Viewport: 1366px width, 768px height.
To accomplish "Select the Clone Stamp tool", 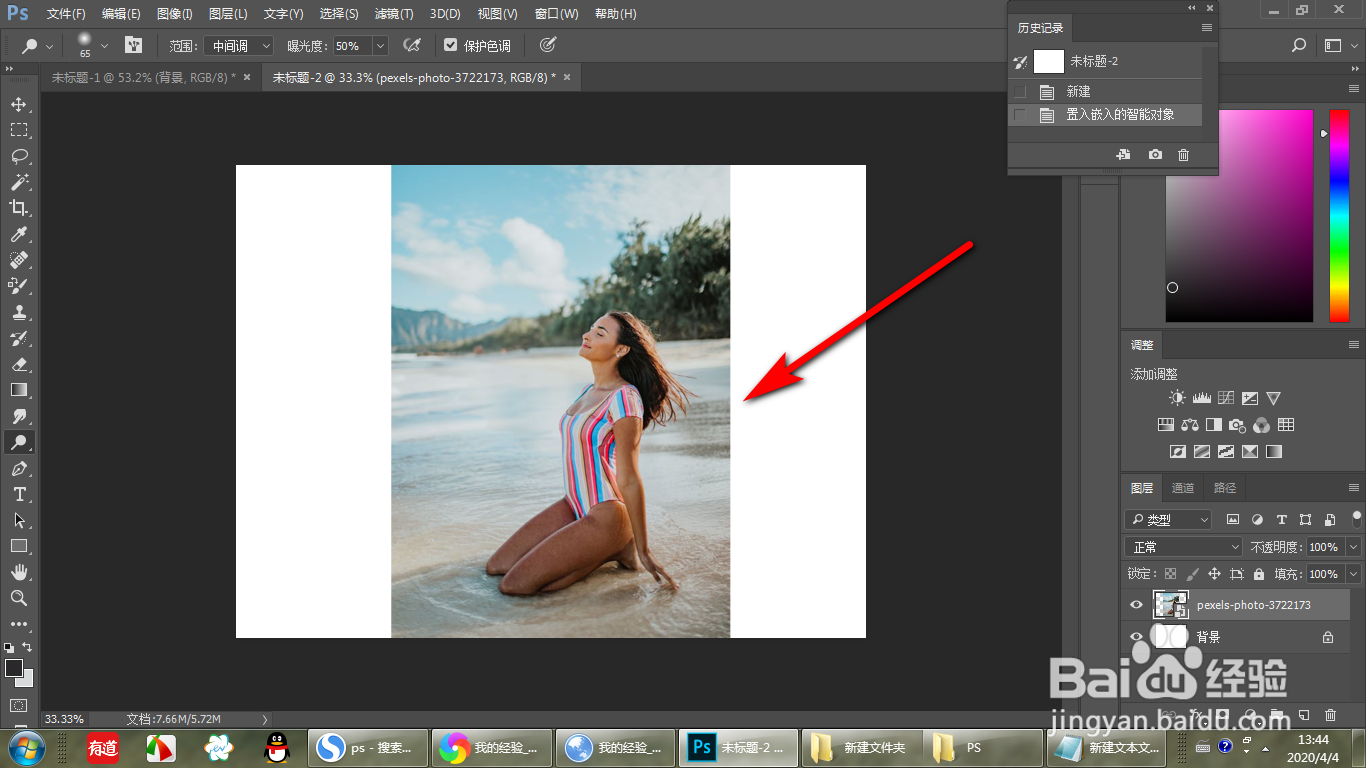I will [x=19, y=312].
